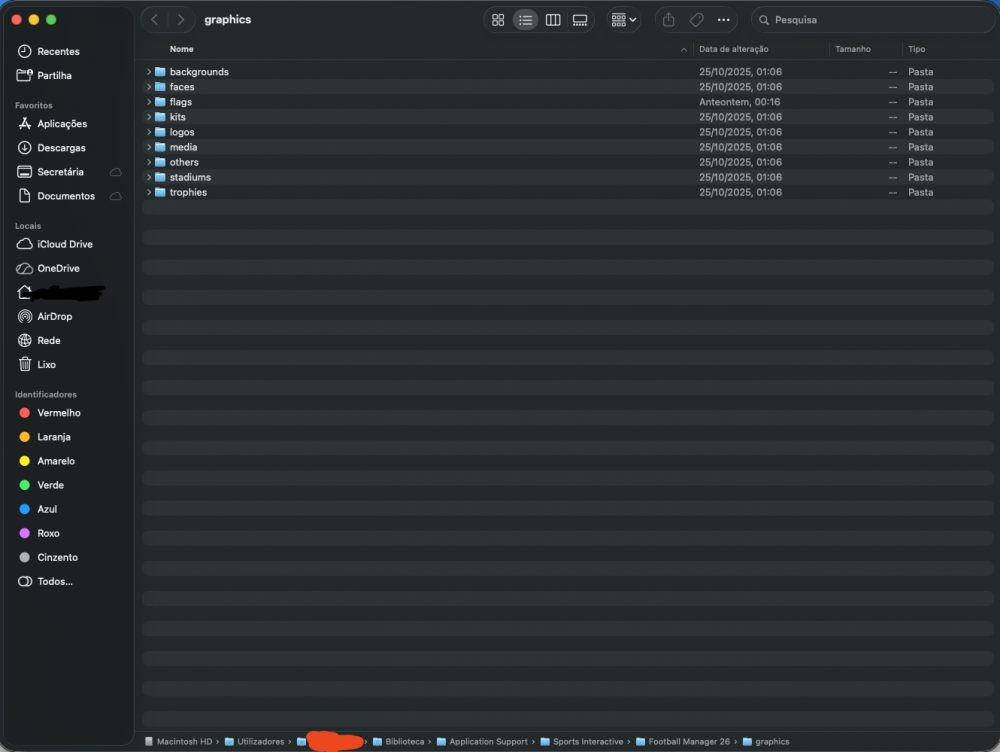Click the faces folder icon
The image size is (1000, 752).
pyautogui.click(x=160, y=87)
